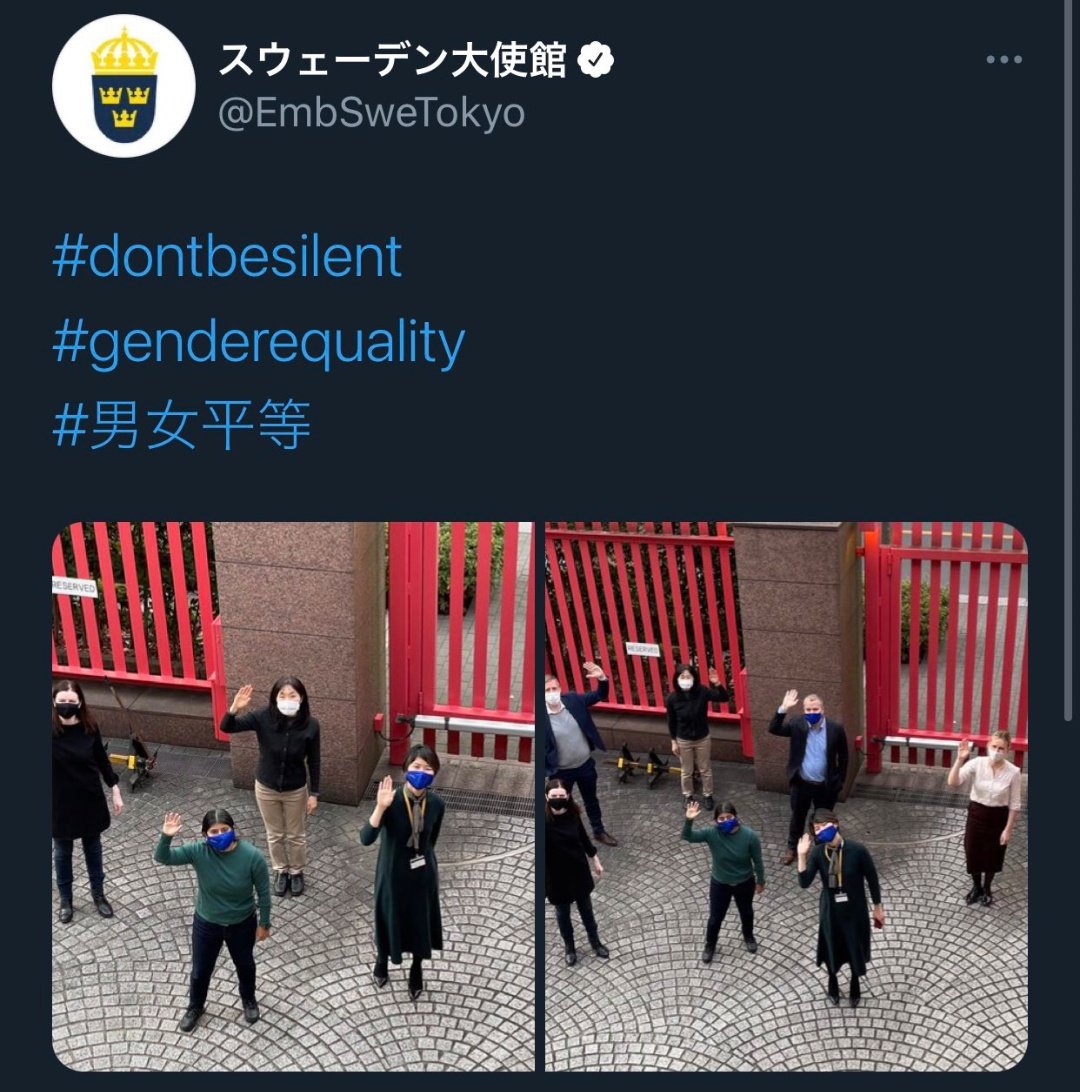Open the #dontbesilent hashtag
The width and height of the screenshot is (1080, 1092).
pyautogui.click(x=227, y=256)
